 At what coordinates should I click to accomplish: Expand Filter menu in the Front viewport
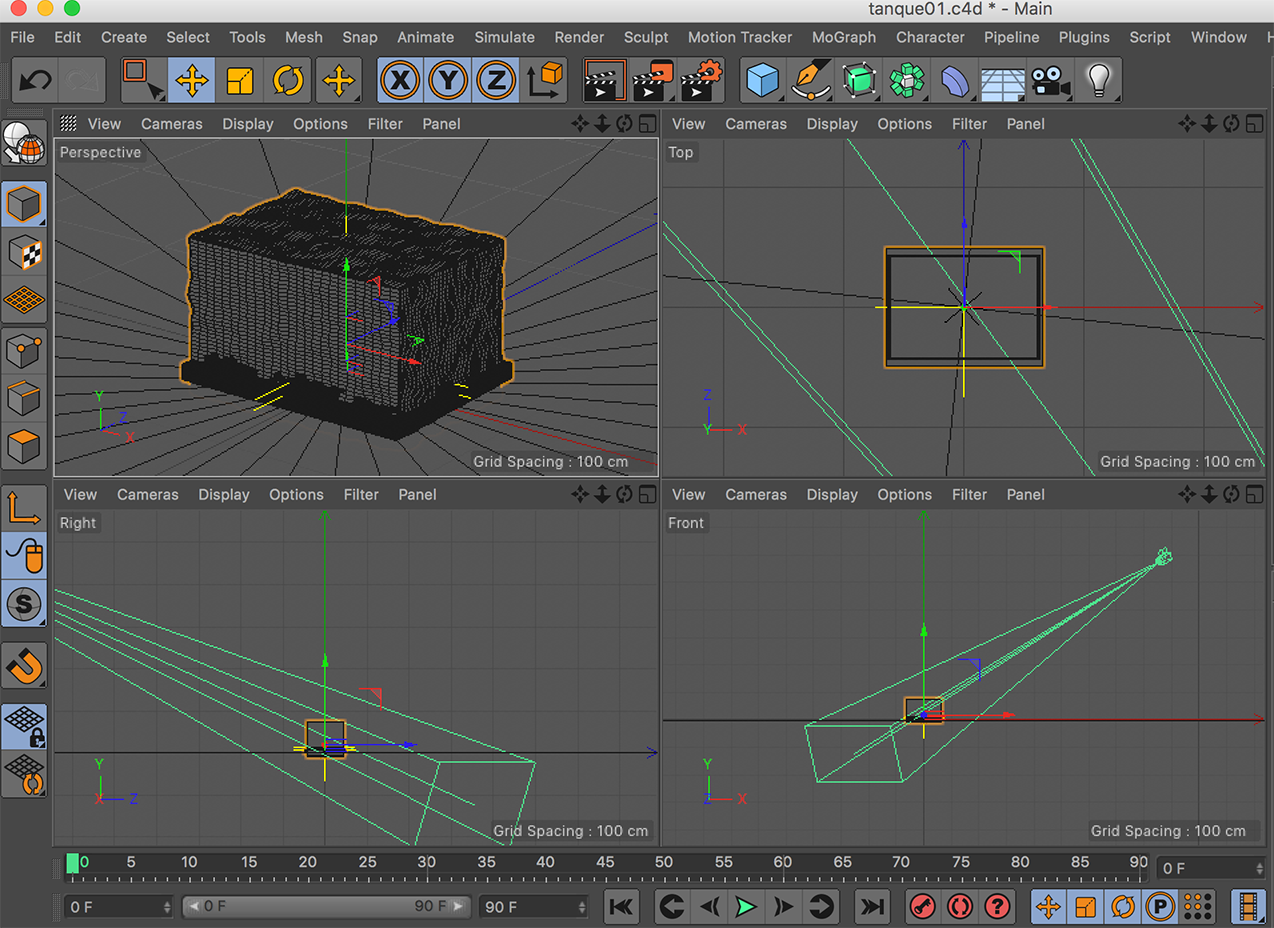[x=969, y=494]
